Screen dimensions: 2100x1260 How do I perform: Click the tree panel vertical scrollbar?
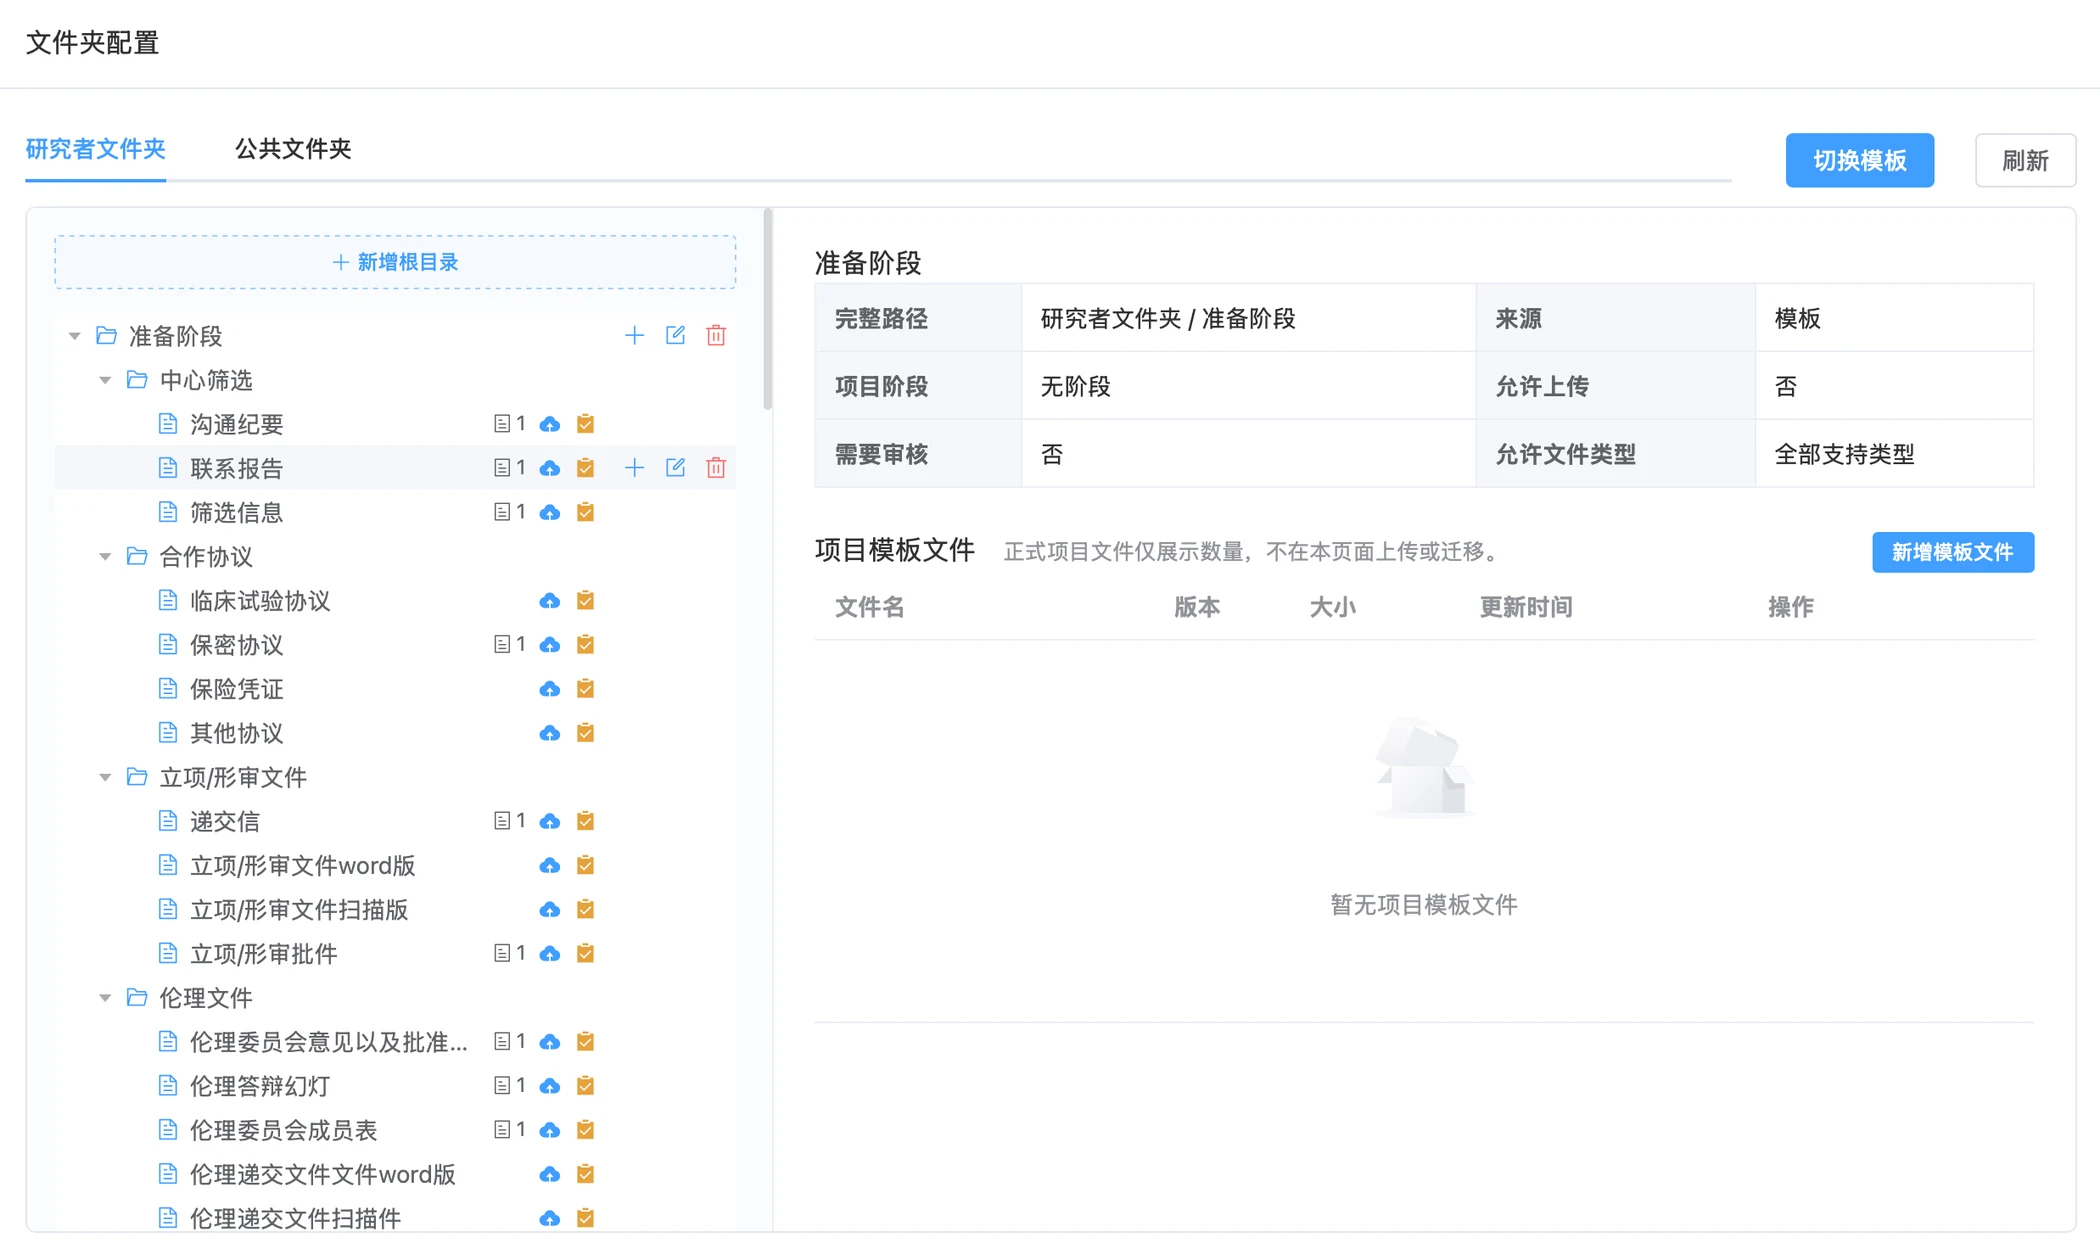coord(768,310)
